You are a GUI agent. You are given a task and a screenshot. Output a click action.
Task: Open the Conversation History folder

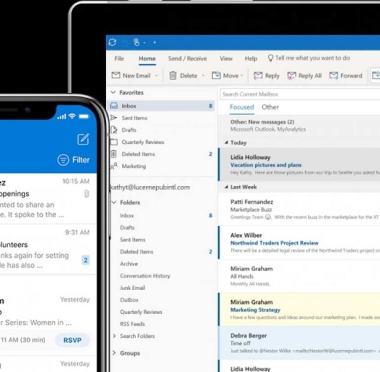[x=145, y=276]
